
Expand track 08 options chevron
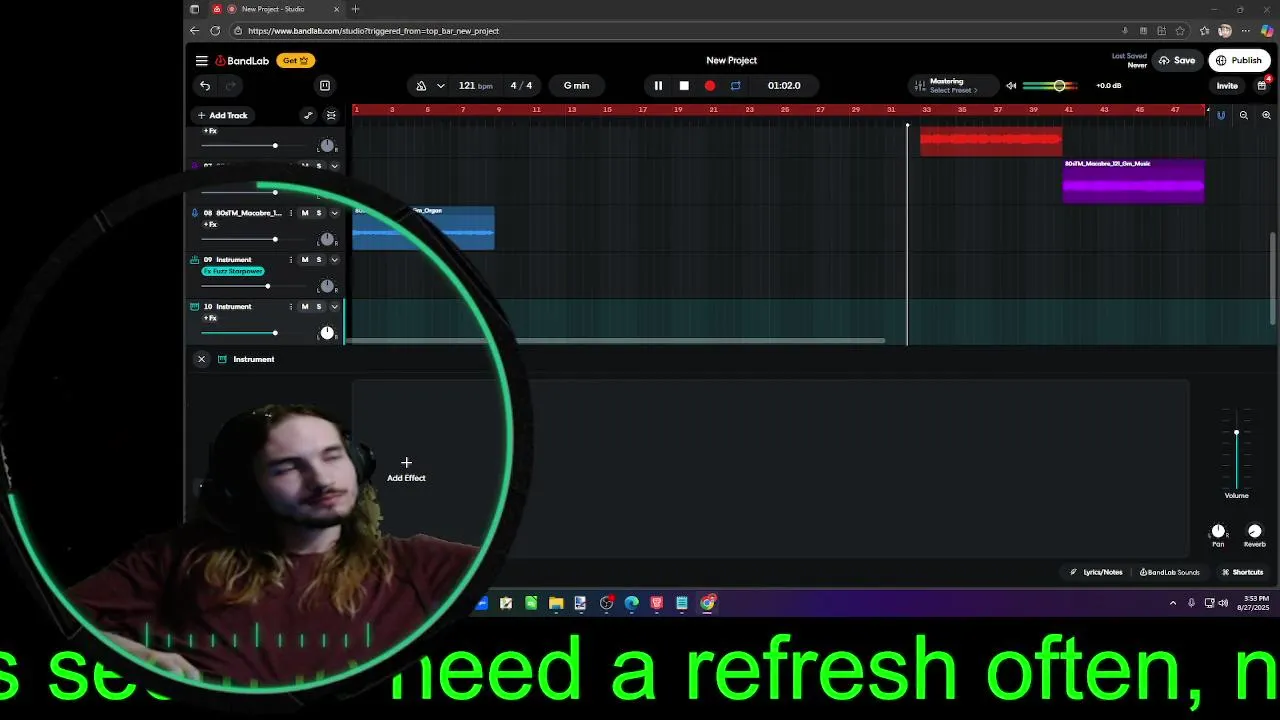pos(334,213)
